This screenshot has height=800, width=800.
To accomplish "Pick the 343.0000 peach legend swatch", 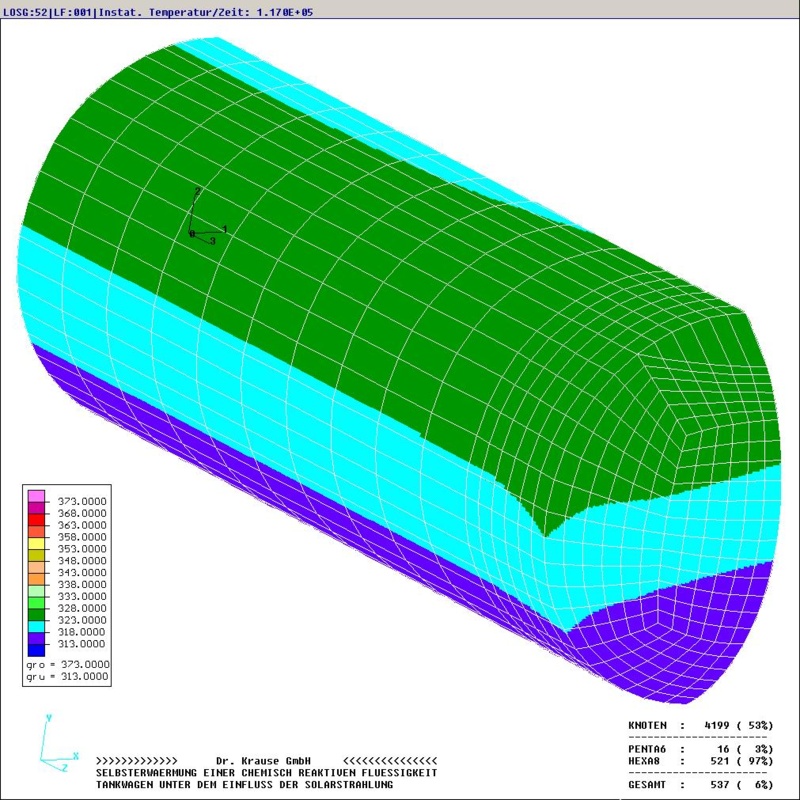I will [x=36, y=567].
